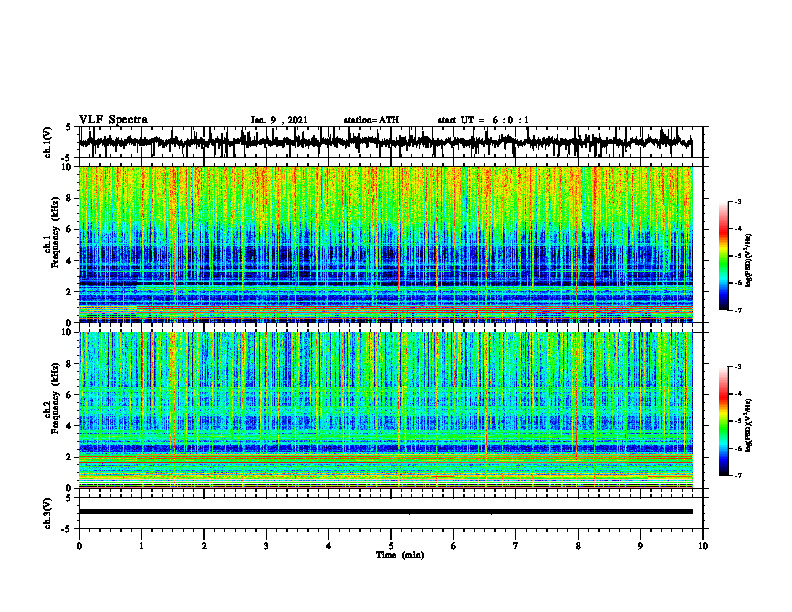Click time axis tick label "1"
Screen dimensions: 792x612
[141, 546]
